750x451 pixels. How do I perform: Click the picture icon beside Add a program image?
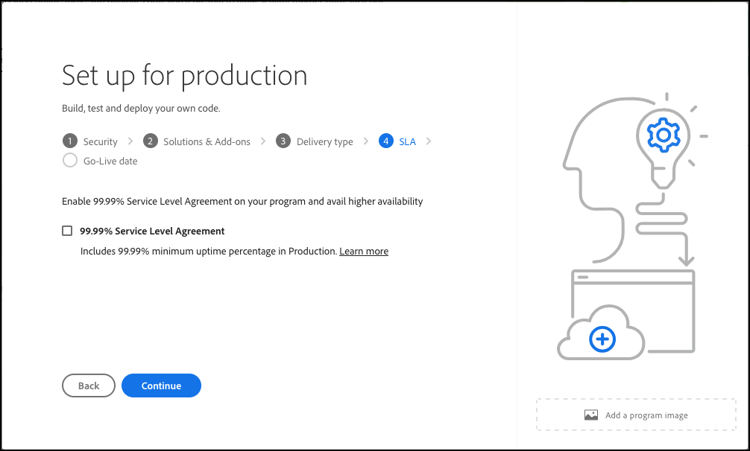pyautogui.click(x=591, y=415)
